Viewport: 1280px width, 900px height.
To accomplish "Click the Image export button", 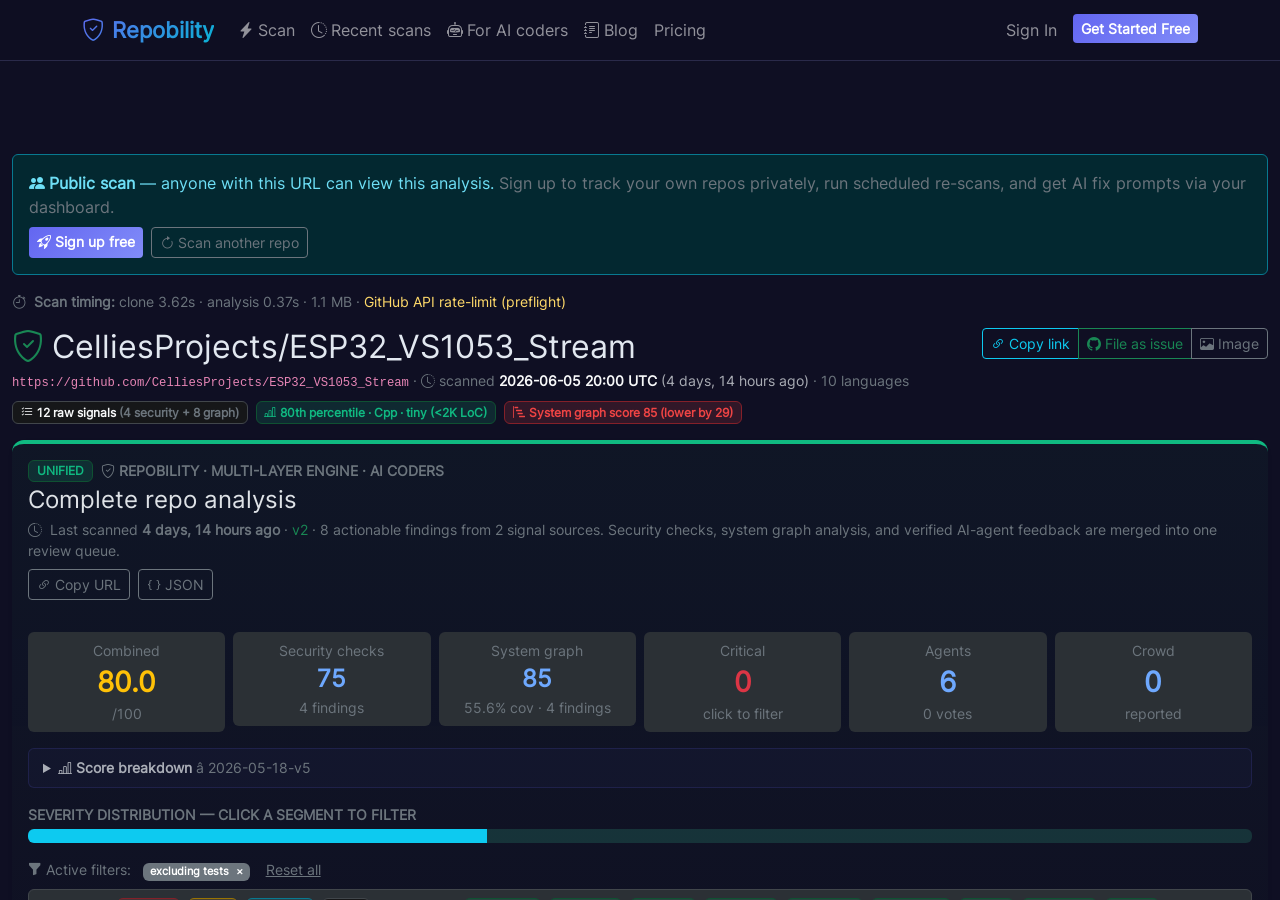I will click(x=1229, y=343).
